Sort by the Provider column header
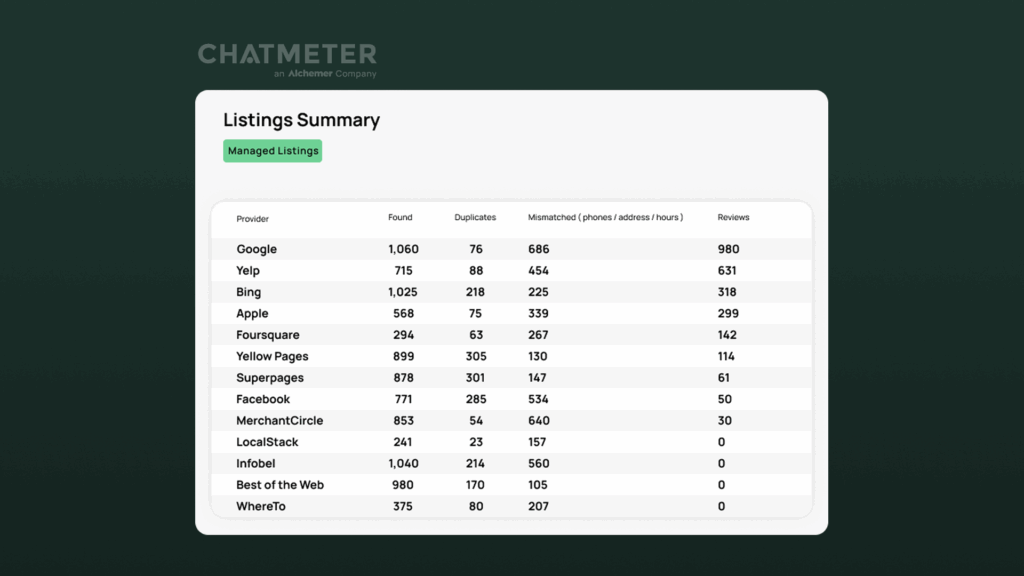 [x=252, y=218]
